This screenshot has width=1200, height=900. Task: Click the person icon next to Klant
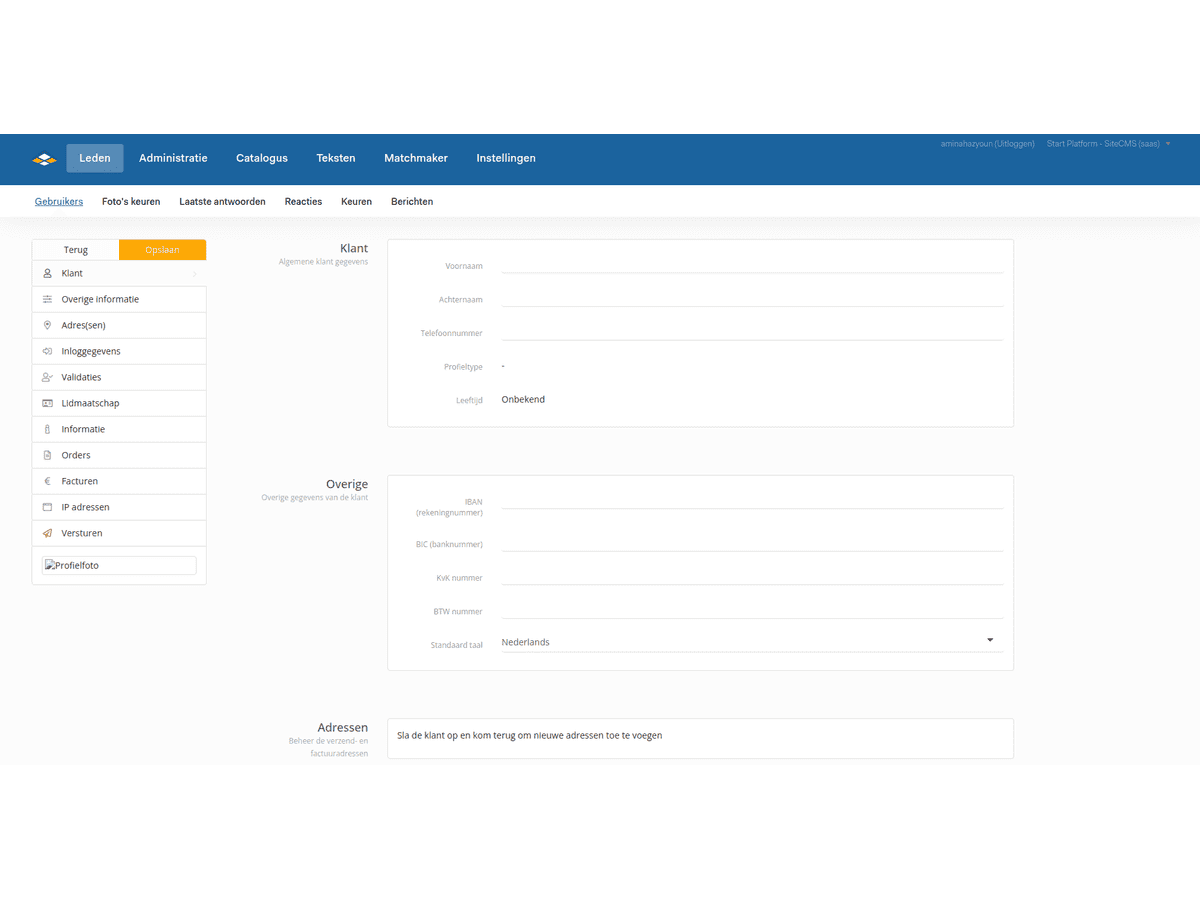pos(47,273)
